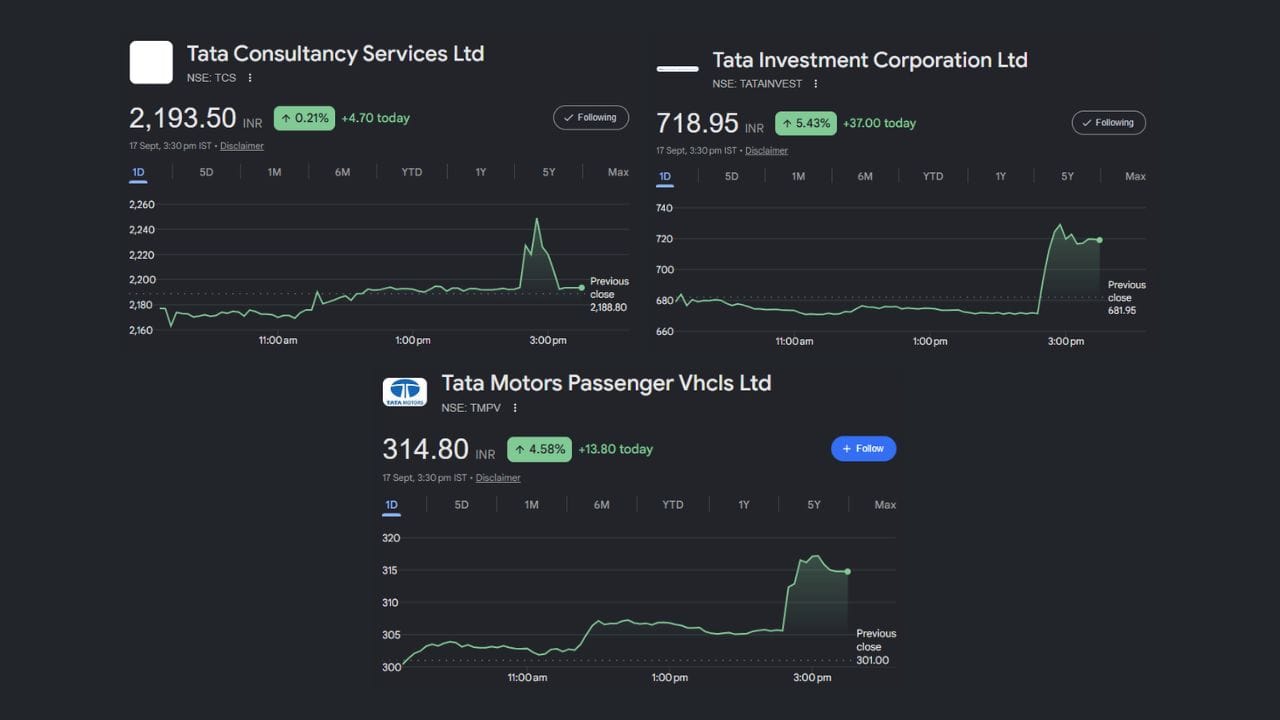Select the 1D tab on Tata Motors chart
Image resolution: width=1280 pixels, height=720 pixels.
pyautogui.click(x=392, y=505)
